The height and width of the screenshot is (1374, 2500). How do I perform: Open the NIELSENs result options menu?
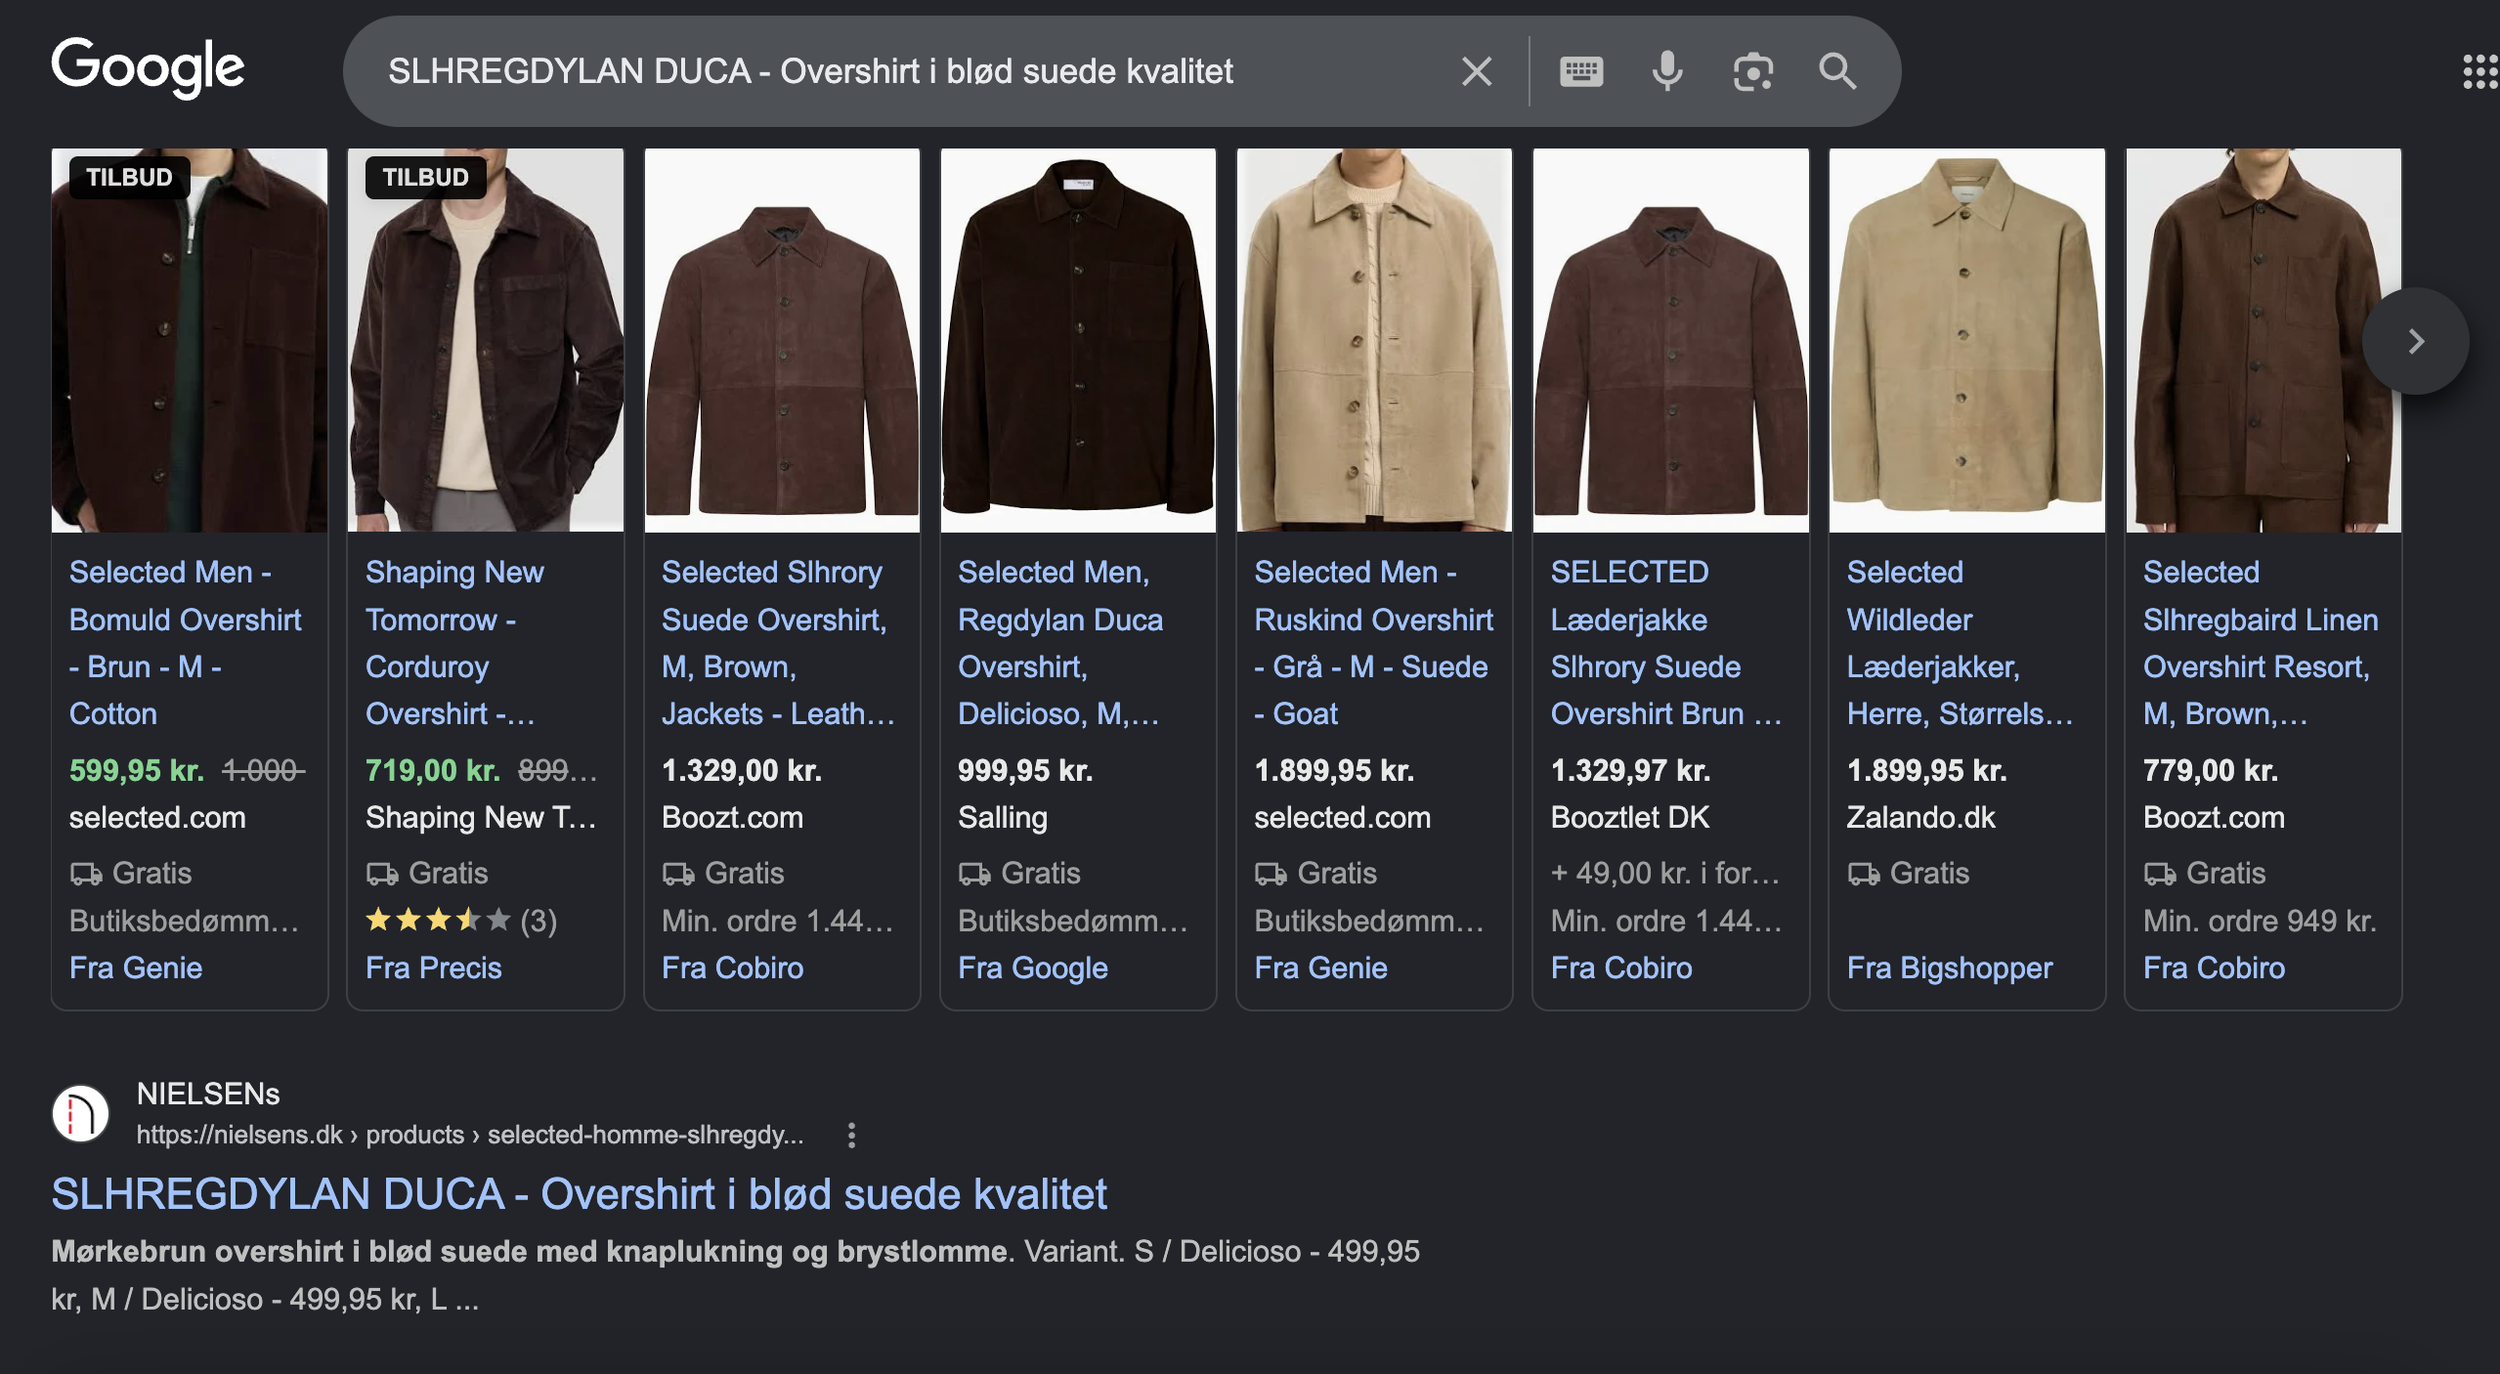pyautogui.click(x=851, y=1135)
